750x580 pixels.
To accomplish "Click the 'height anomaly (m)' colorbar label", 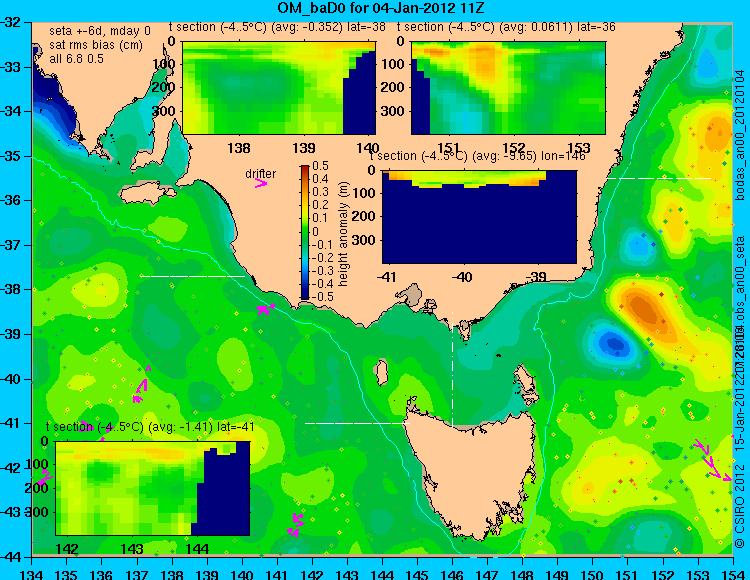I will point(343,233).
